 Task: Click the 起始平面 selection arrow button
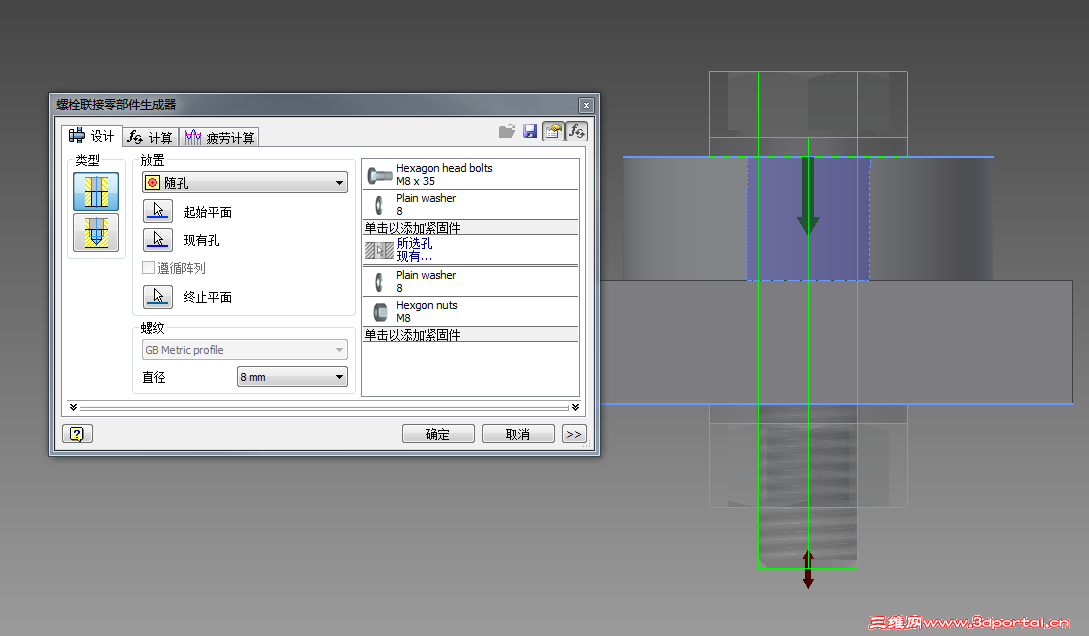coord(158,211)
